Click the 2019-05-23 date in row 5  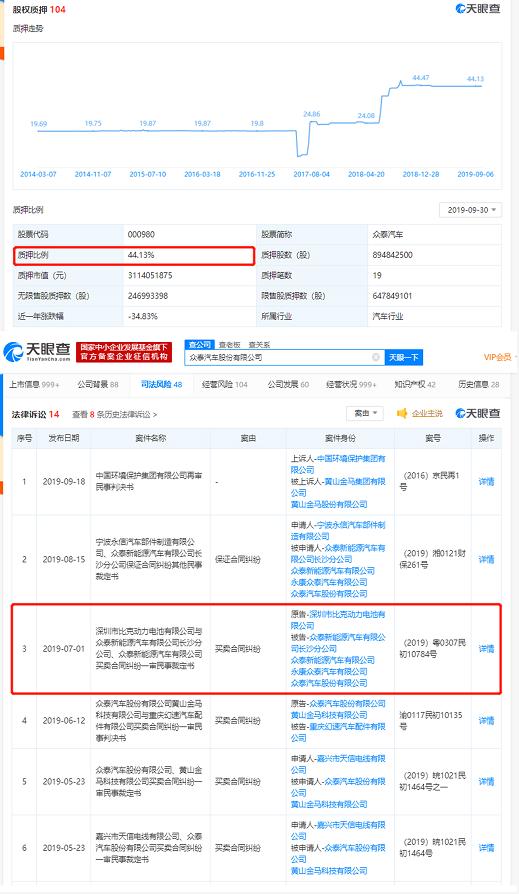click(64, 782)
